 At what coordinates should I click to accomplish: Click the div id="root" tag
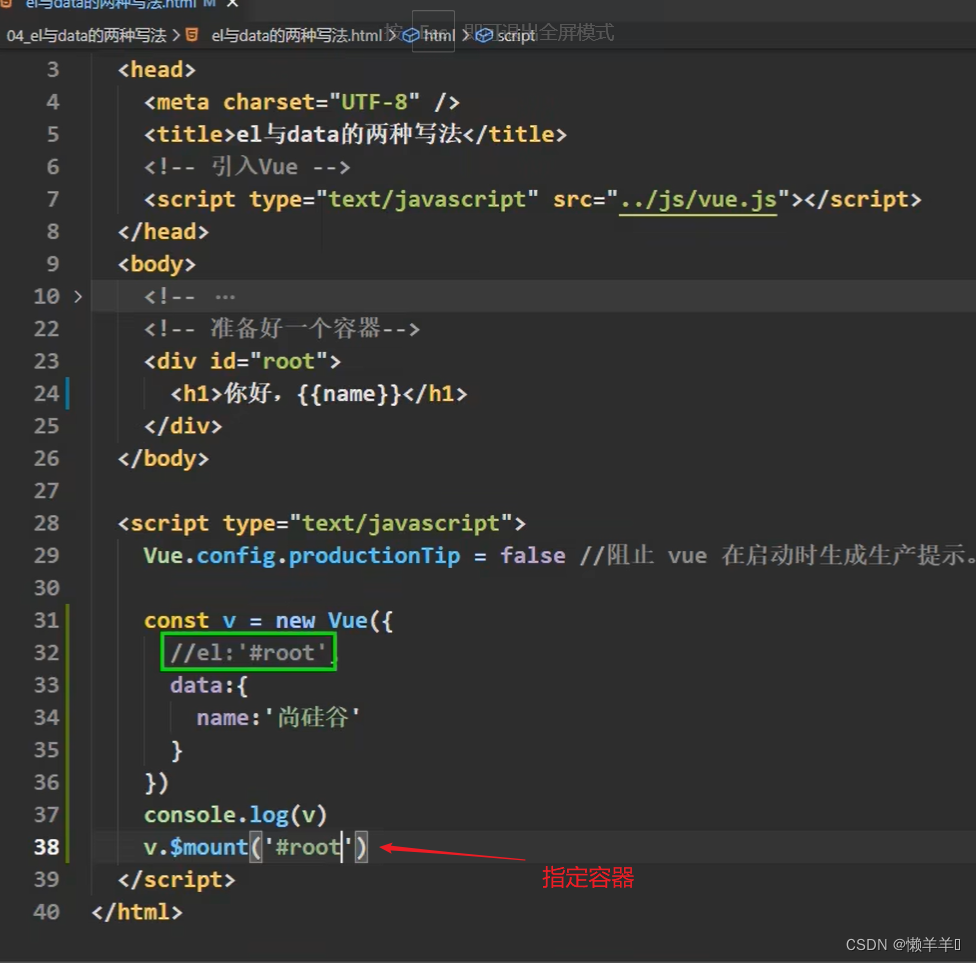tap(243, 361)
